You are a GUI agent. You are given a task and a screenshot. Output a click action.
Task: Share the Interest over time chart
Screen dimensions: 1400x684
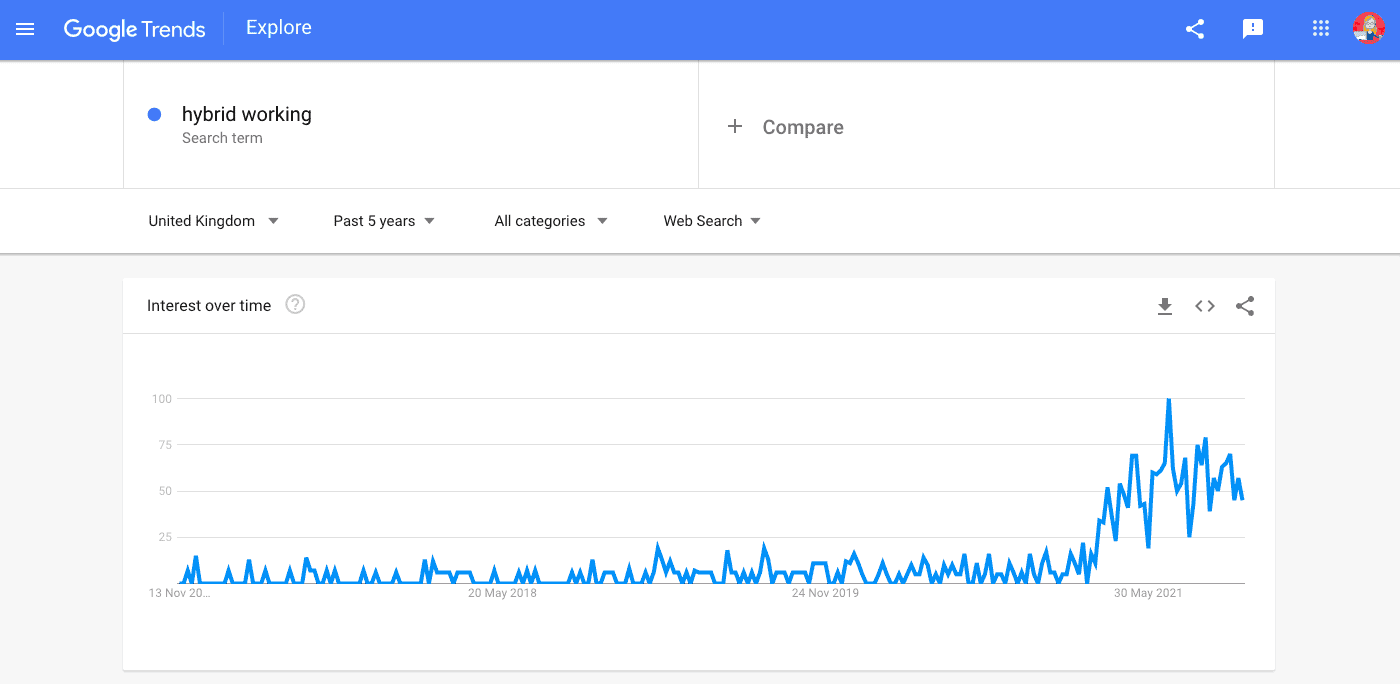tap(1245, 306)
